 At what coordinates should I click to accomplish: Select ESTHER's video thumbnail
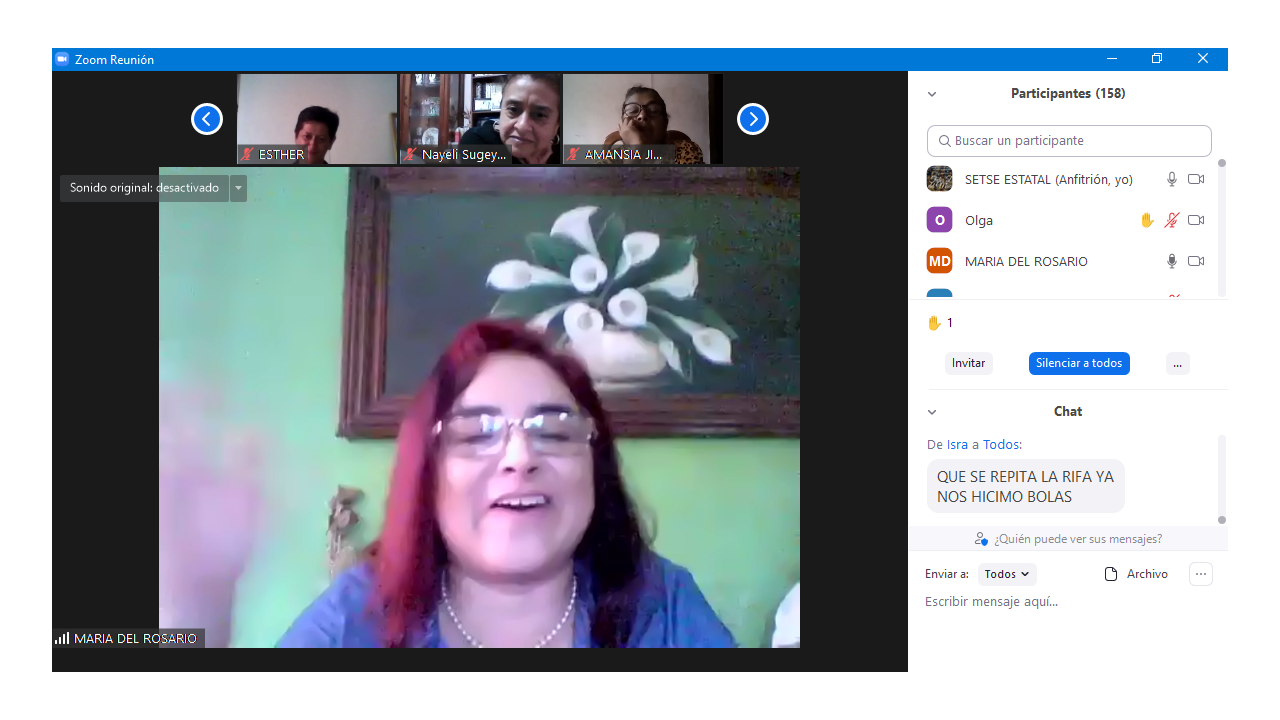317,119
